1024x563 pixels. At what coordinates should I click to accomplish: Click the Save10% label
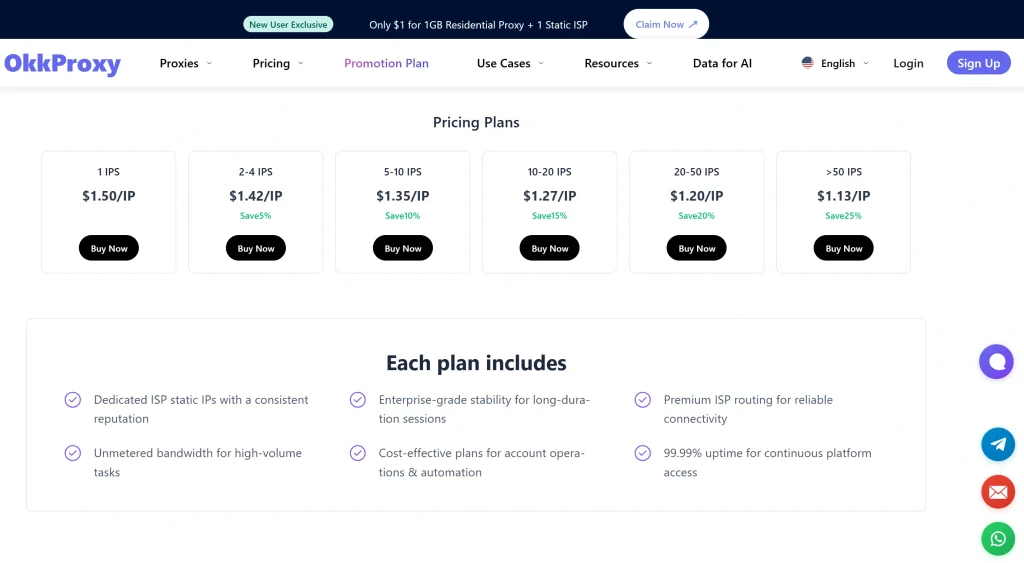click(x=402, y=216)
